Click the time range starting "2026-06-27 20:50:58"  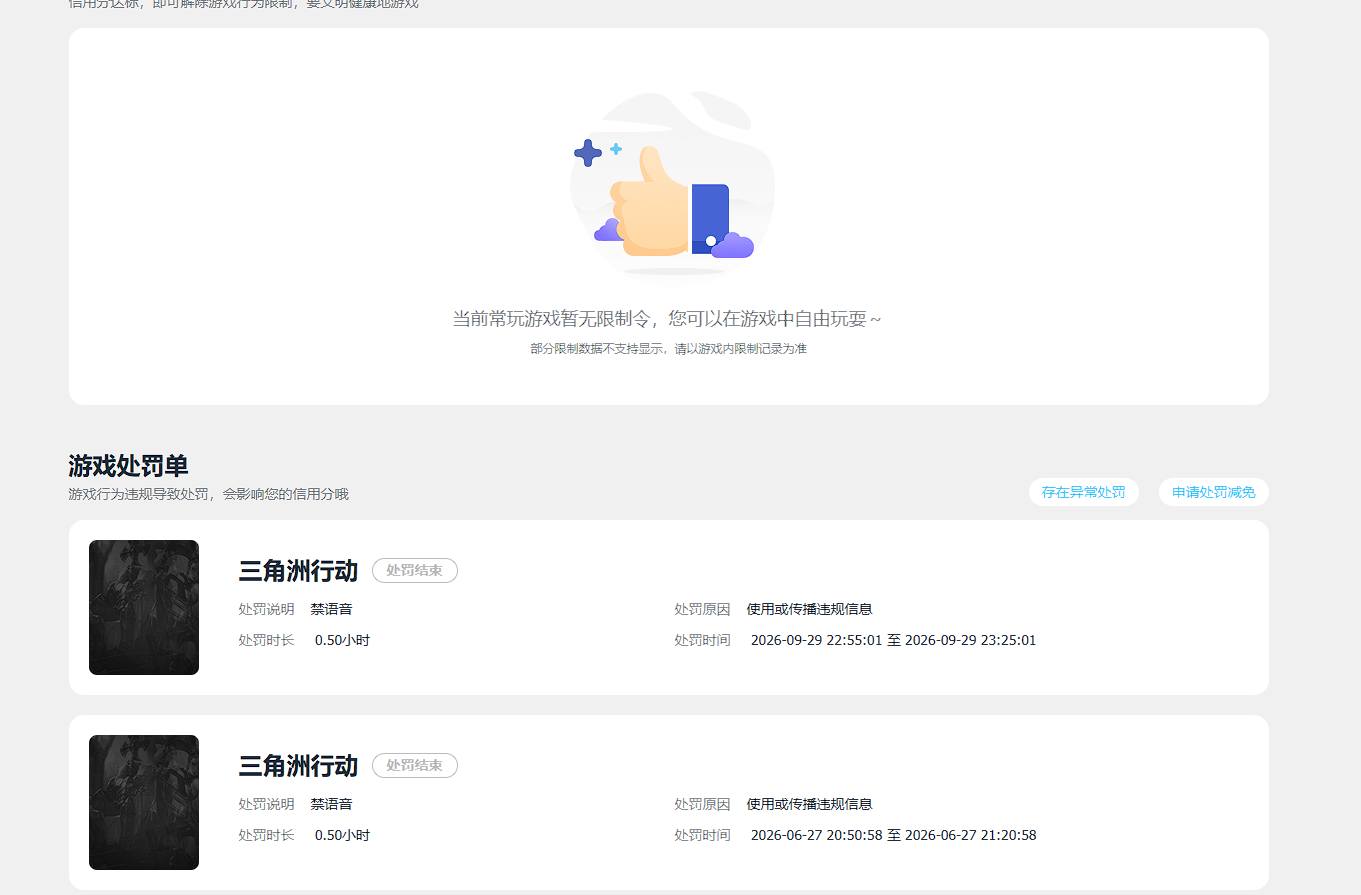pyautogui.click(x=893, y=835)
